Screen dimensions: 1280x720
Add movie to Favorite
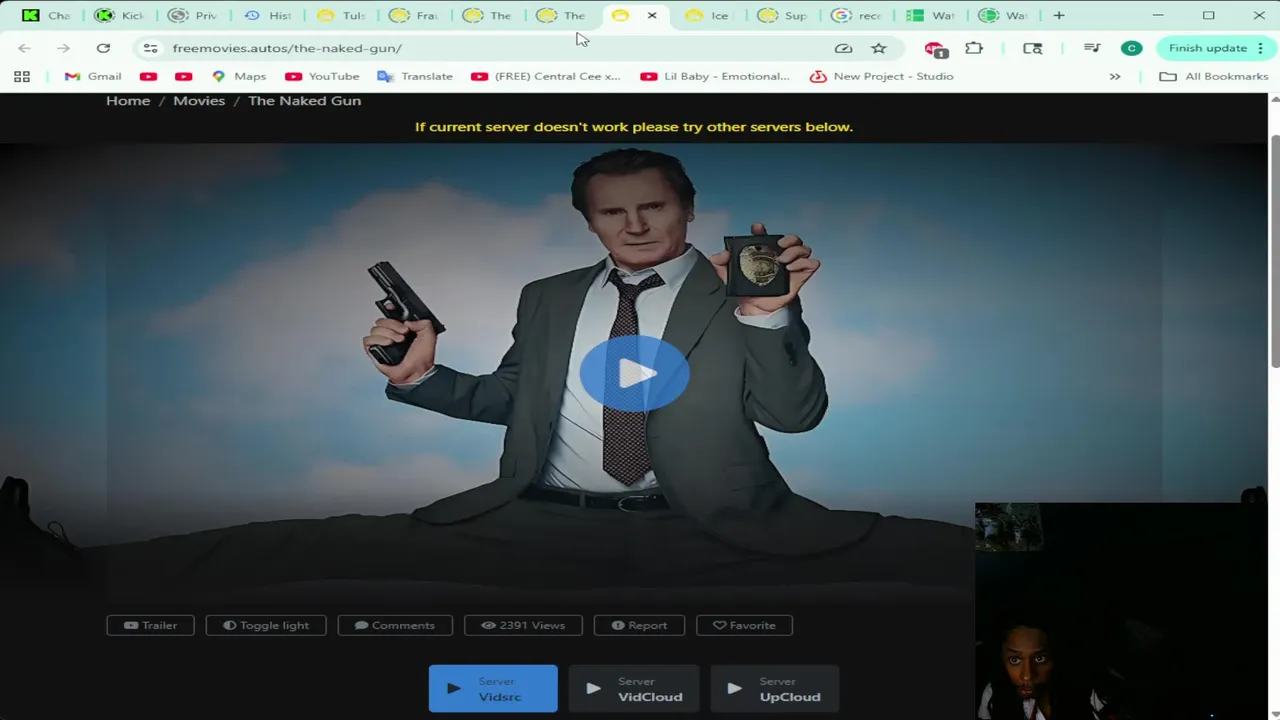pyautogui.click(x=744, y=625)
